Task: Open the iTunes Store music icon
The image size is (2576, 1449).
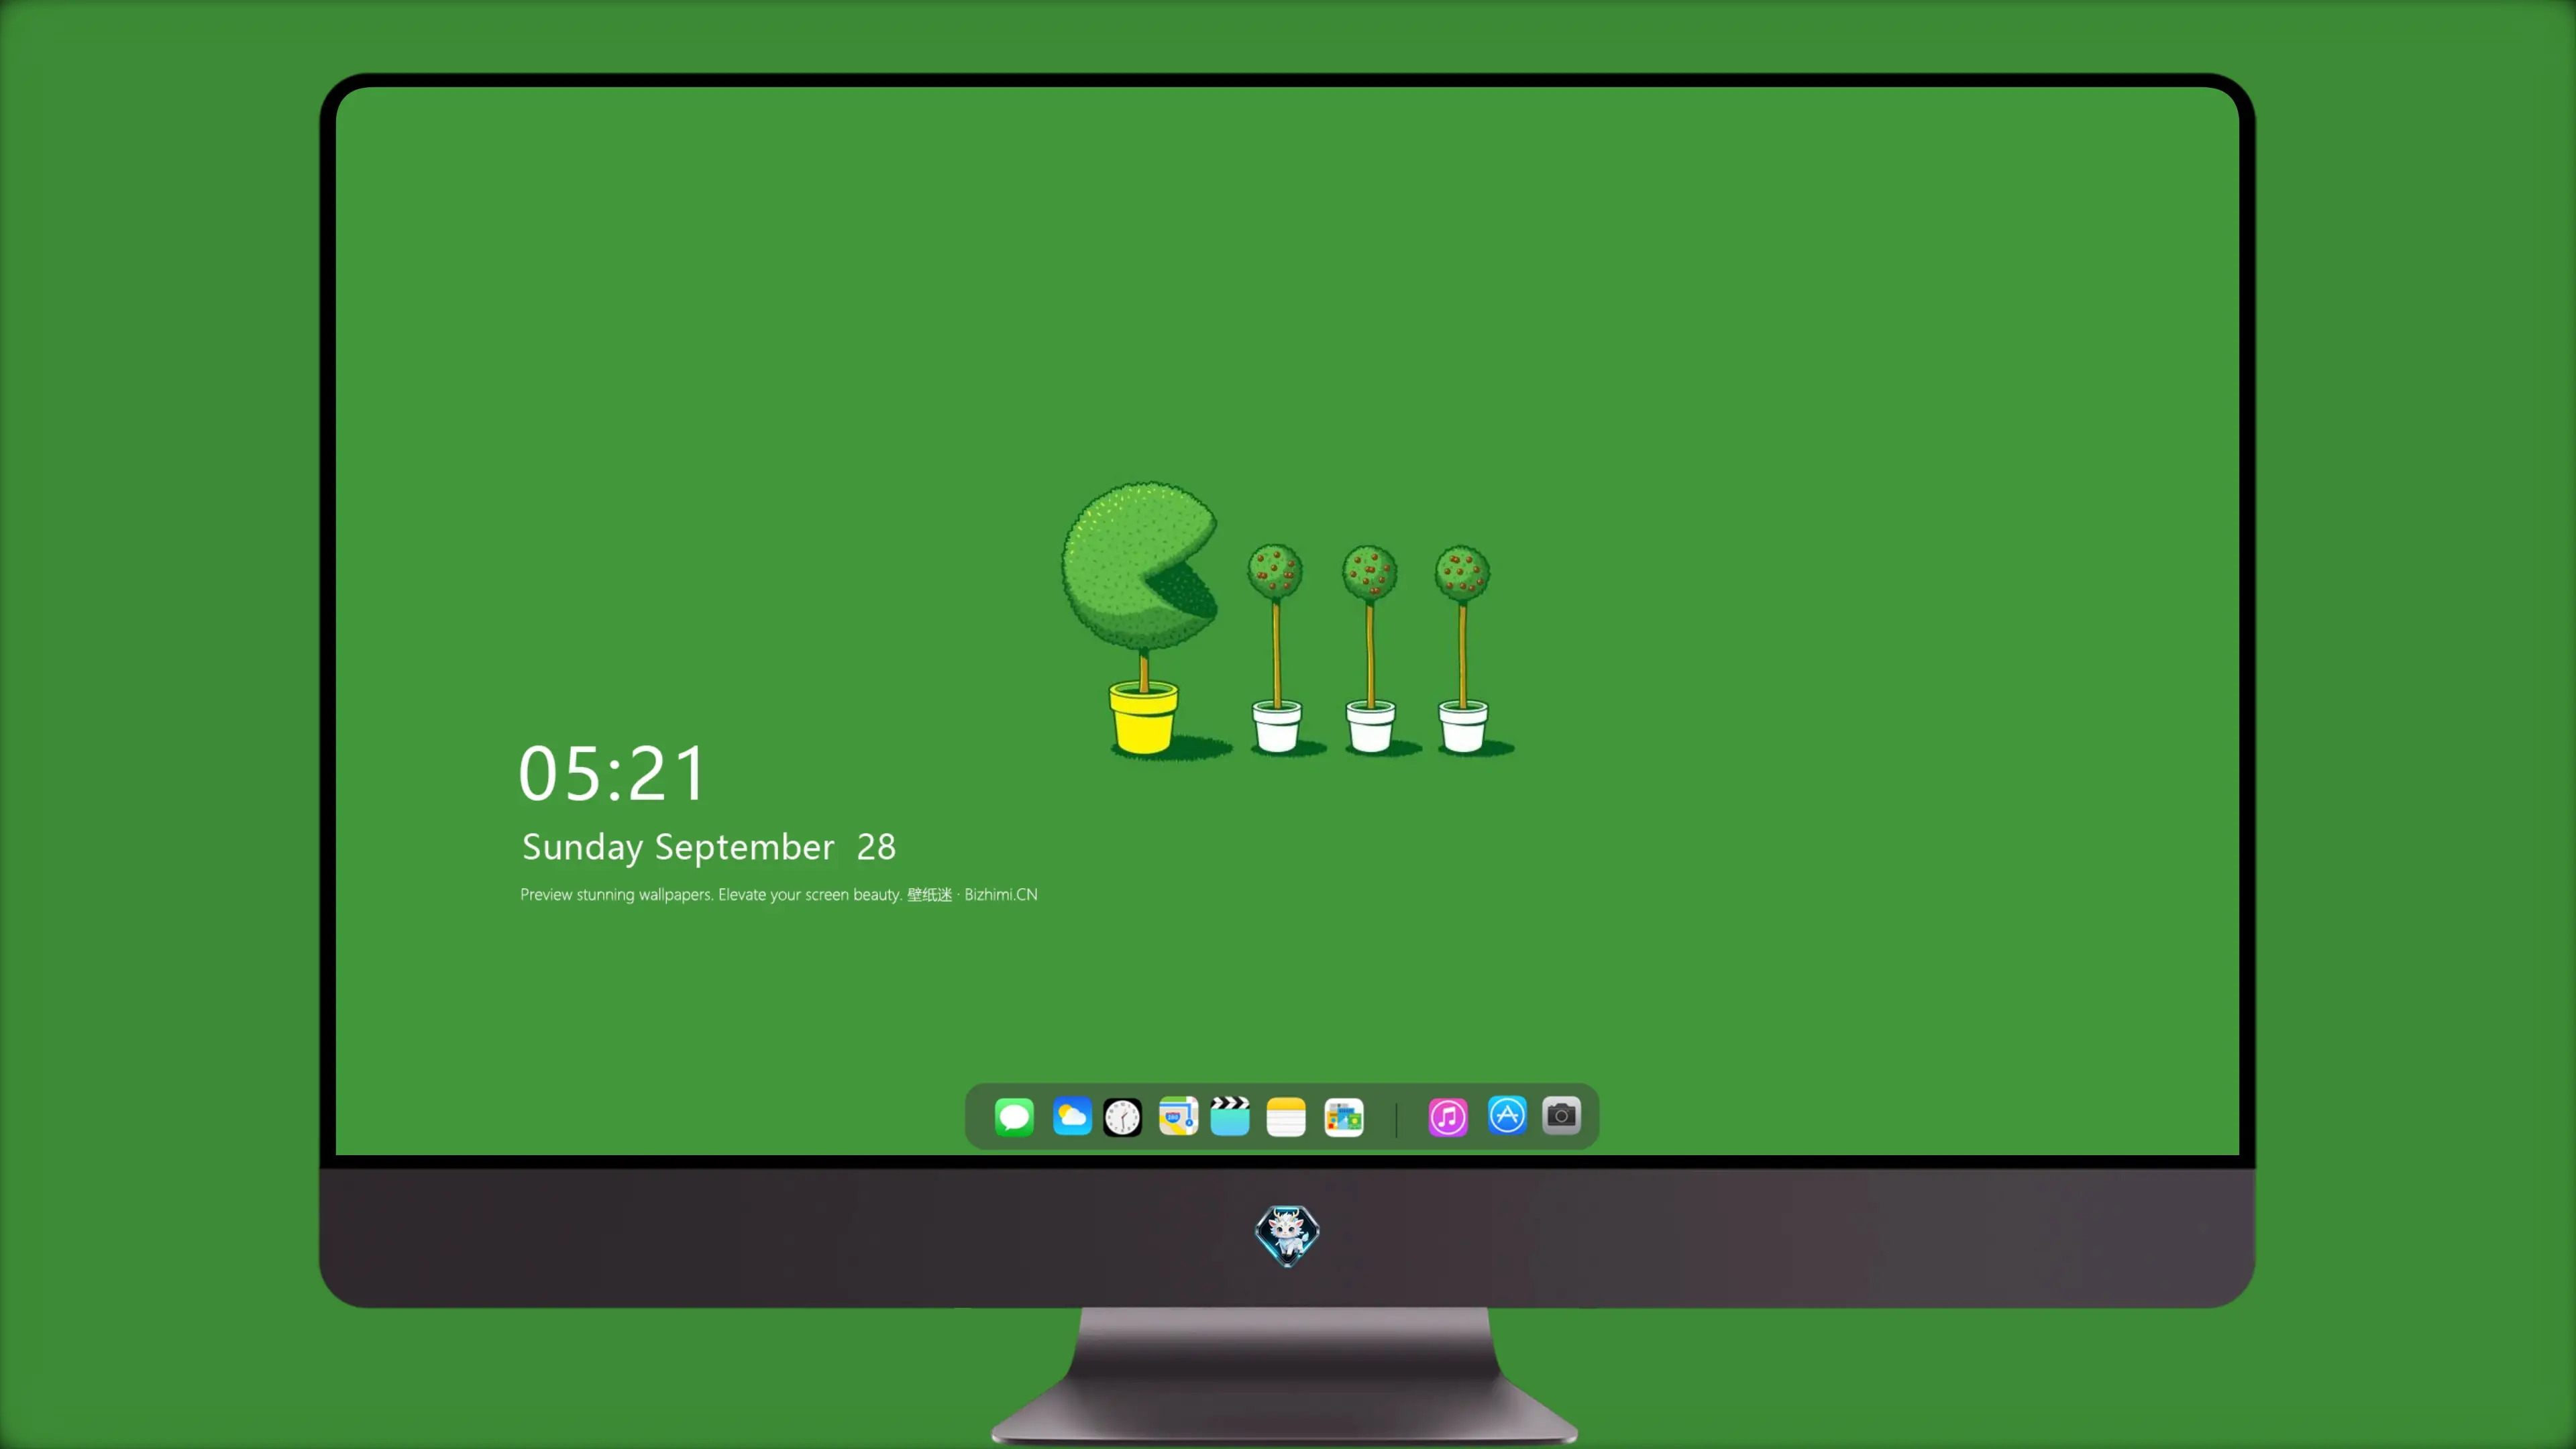Action: click(1448, 1117)
